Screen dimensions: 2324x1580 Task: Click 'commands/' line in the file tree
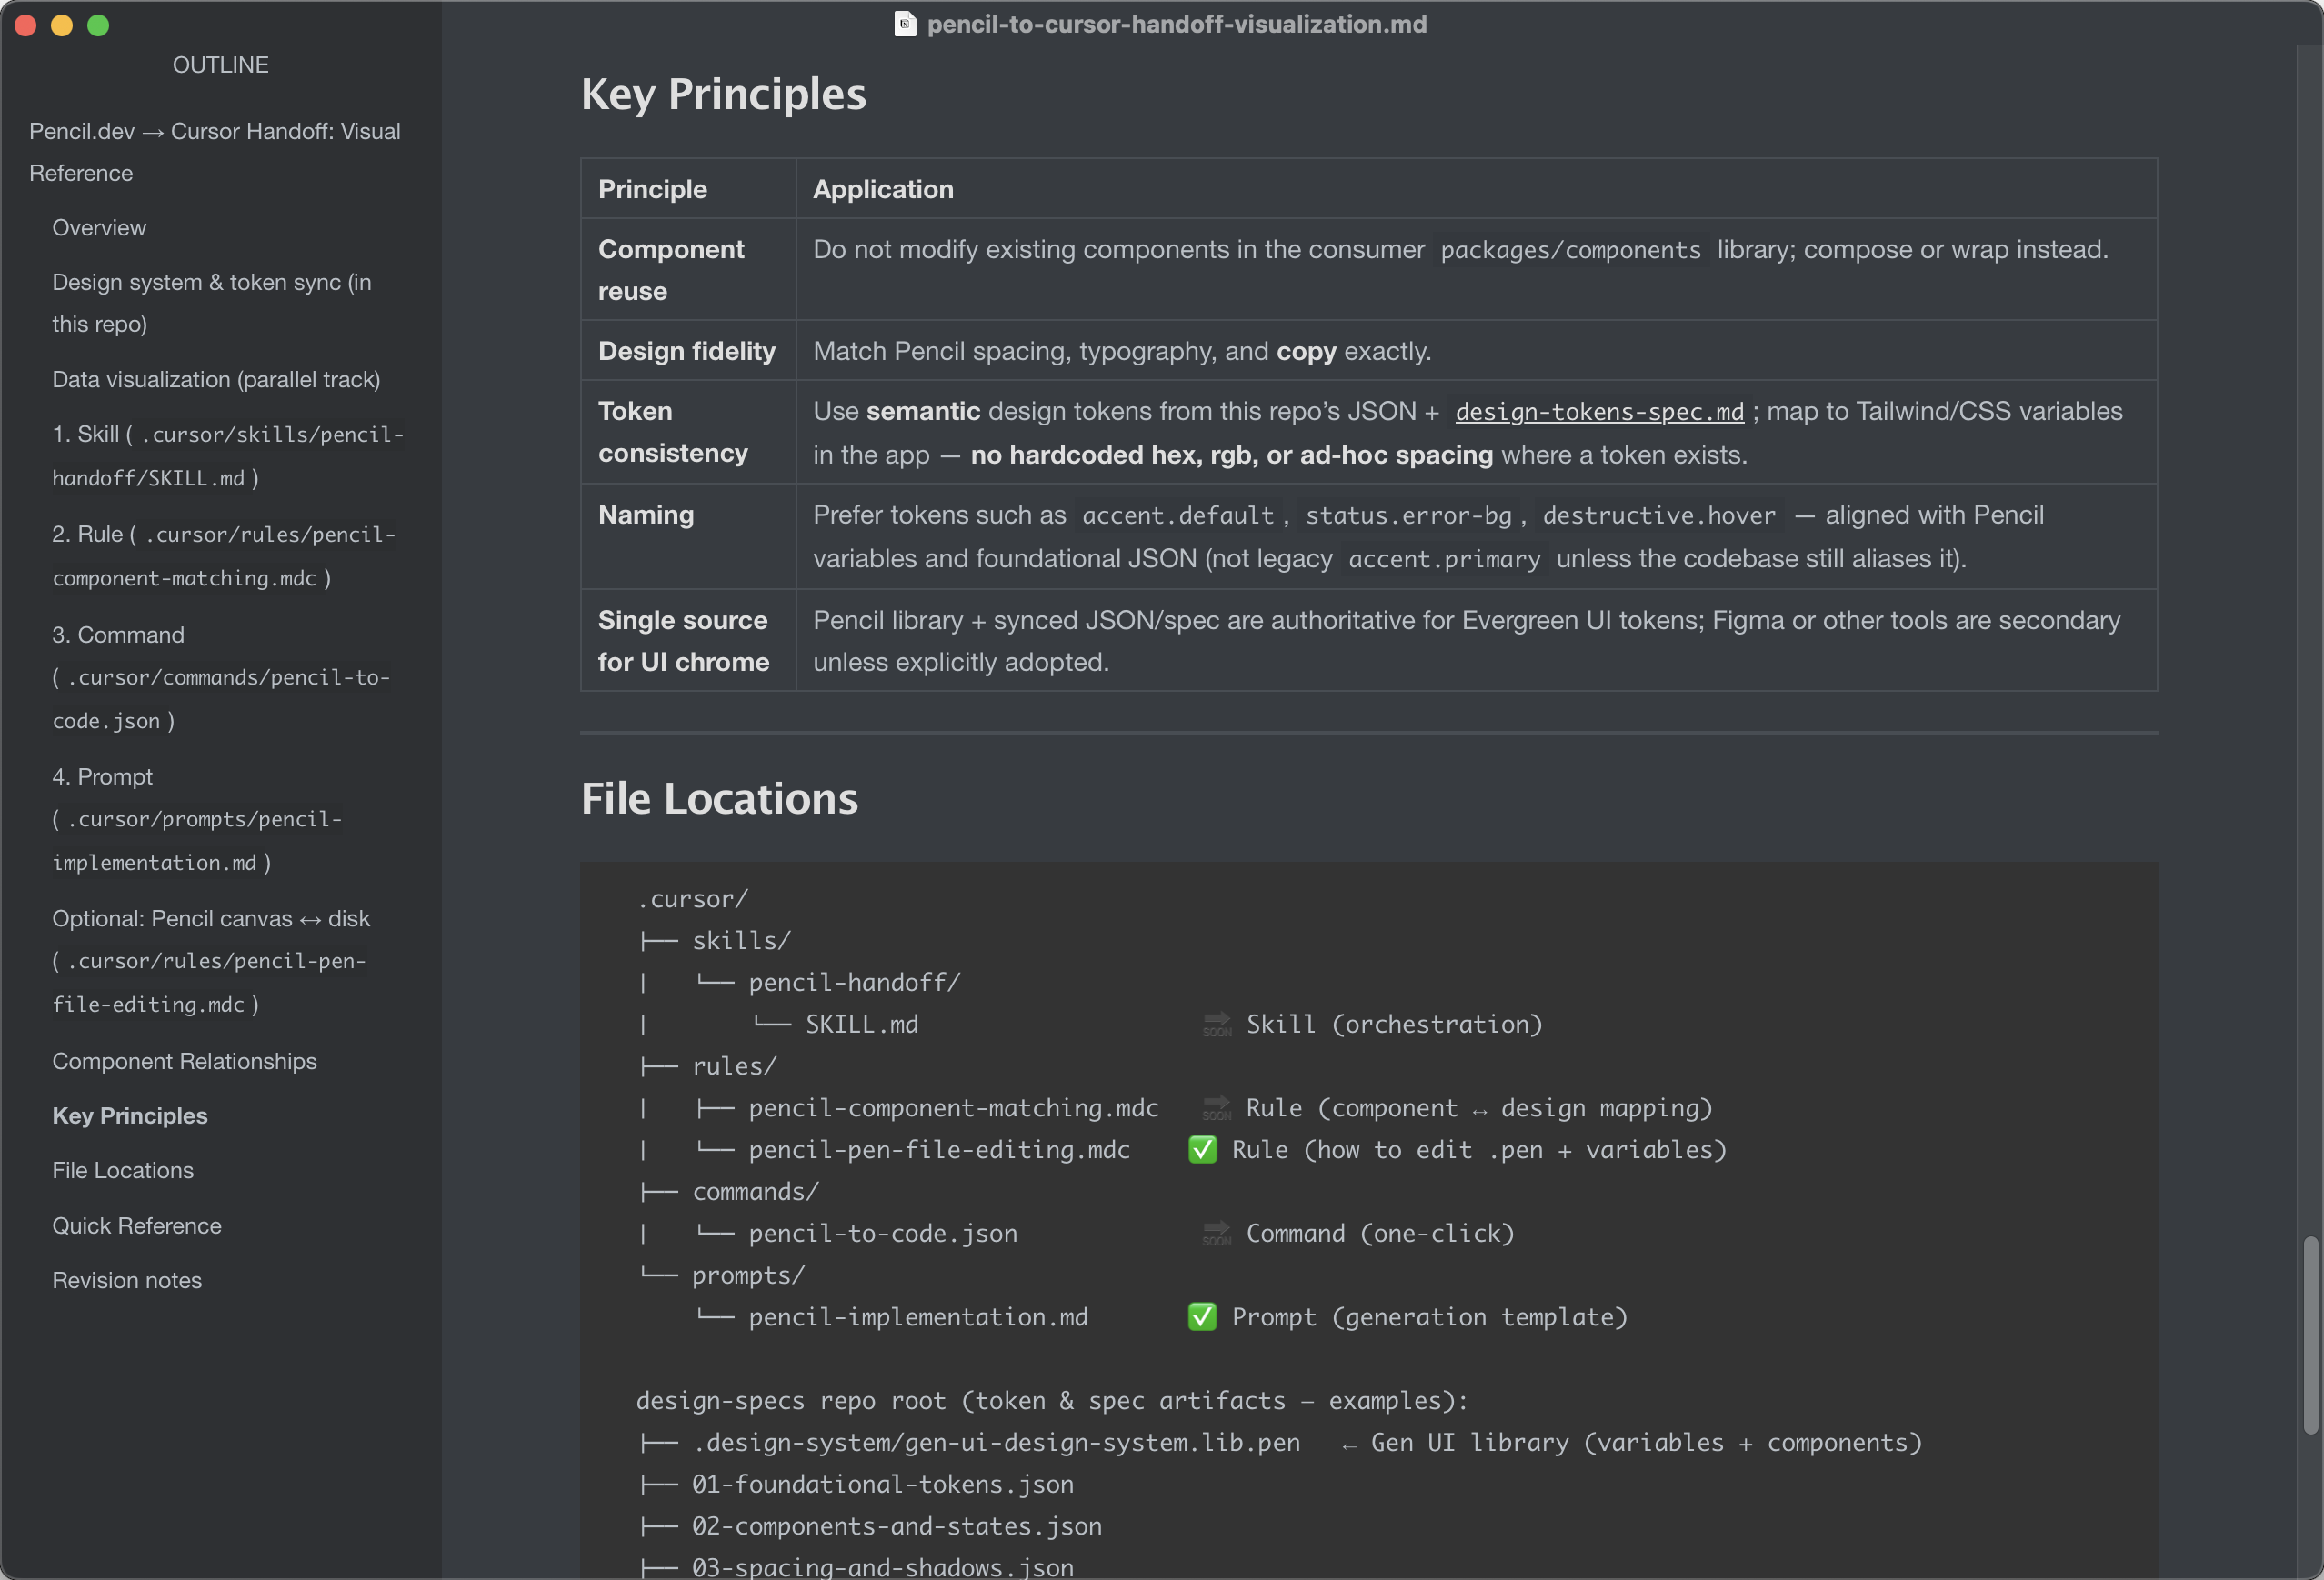tap(755, 1192)
